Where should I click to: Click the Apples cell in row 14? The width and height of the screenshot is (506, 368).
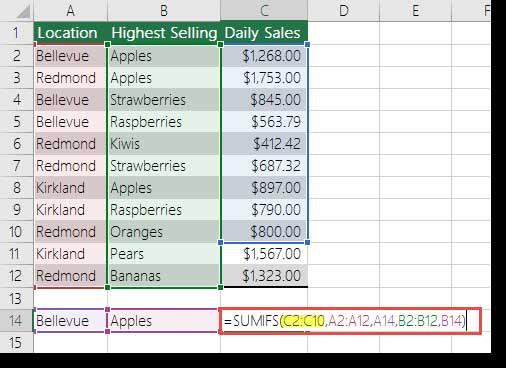[x=164, y=321]
